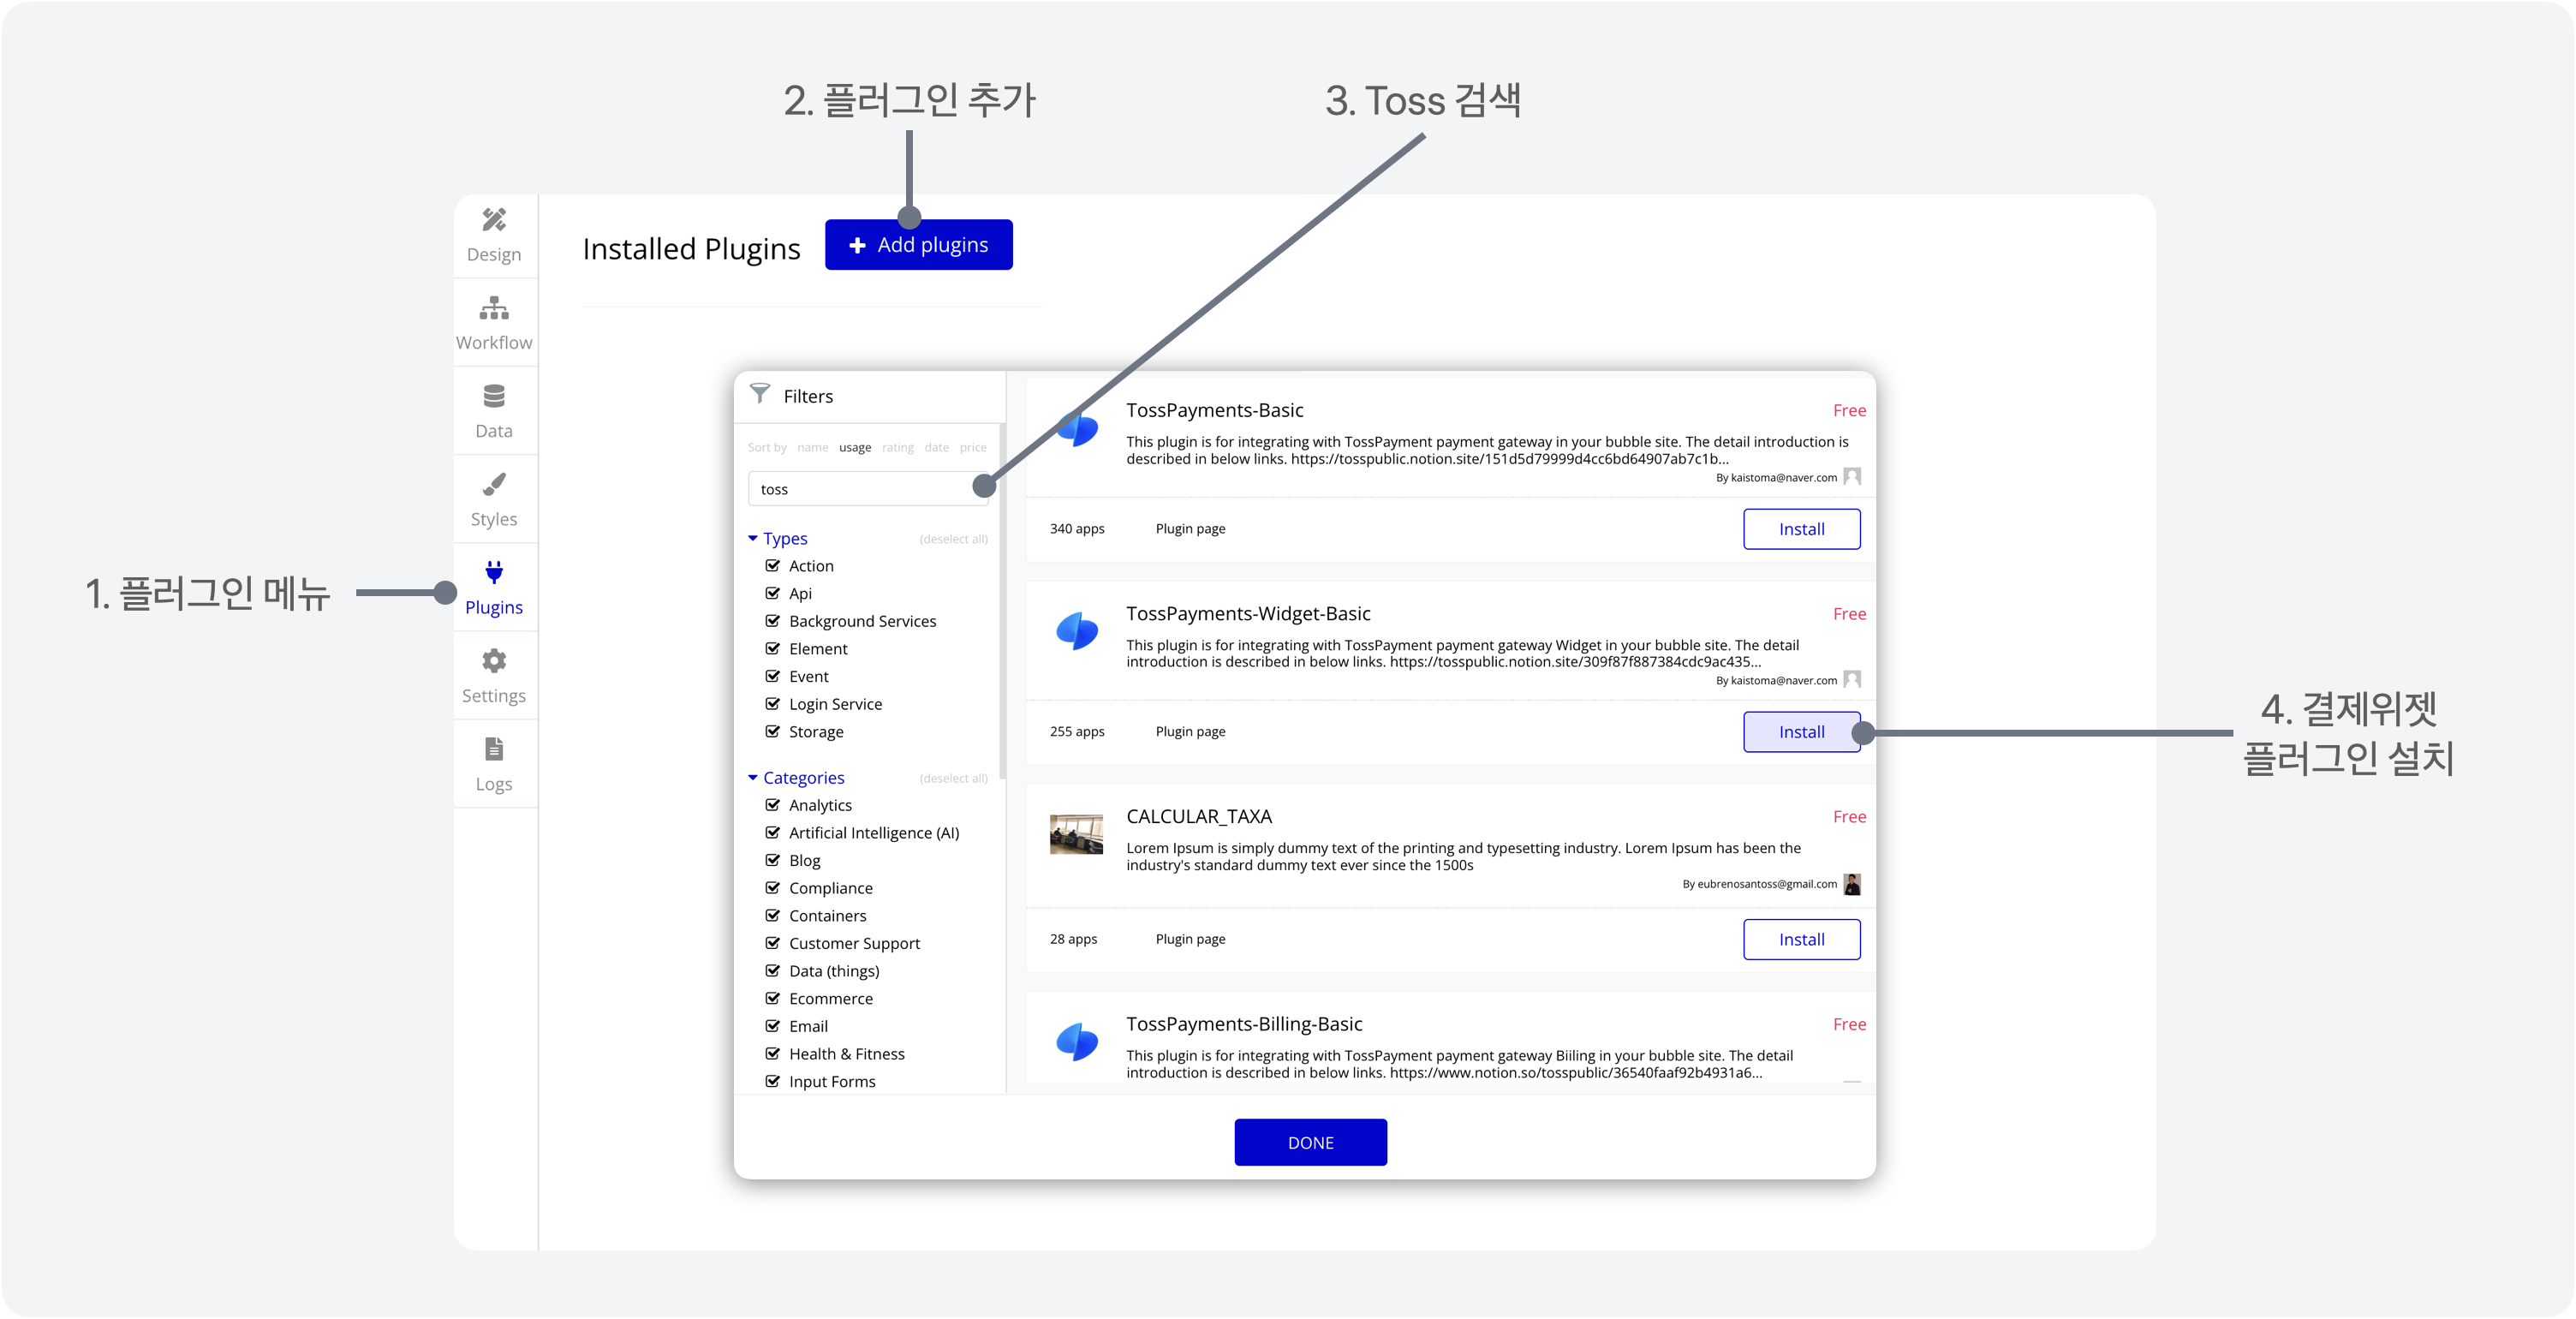Uncheck the Data (things) checkbox
The image size is (2576, 1319).
(773, 971)
